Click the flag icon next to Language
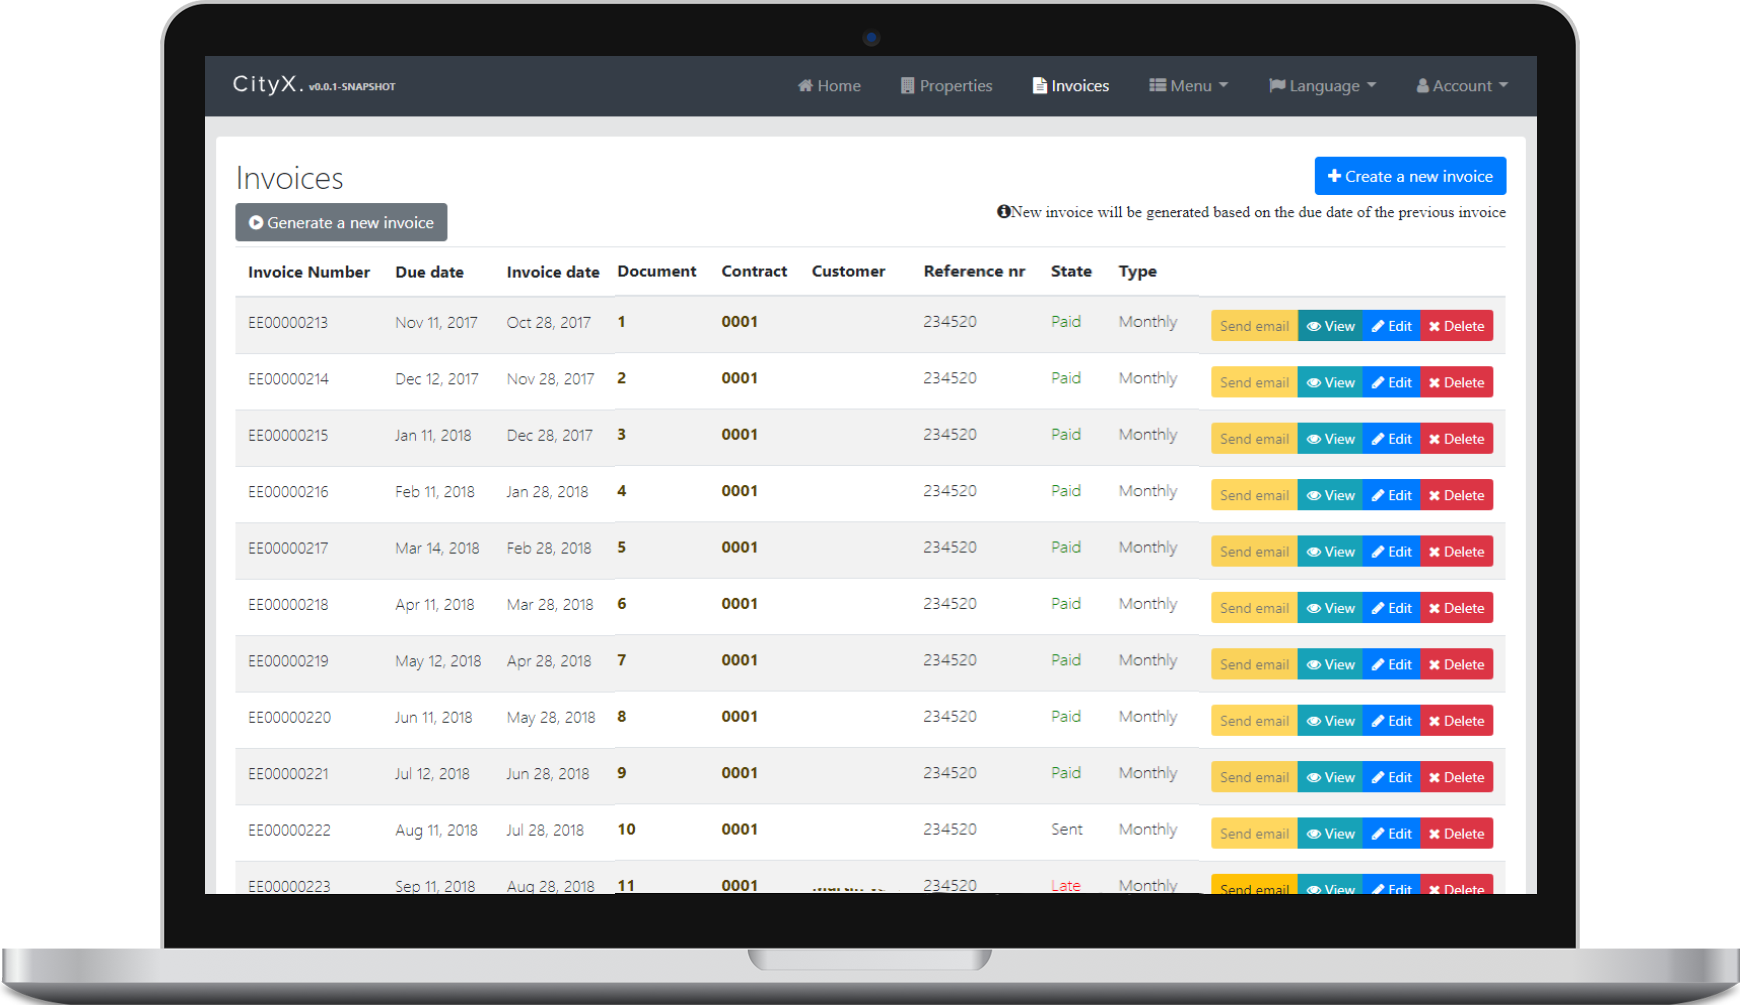Image resolution: width=1740 pixels, height=1005 pixels. click(x=1277, y=86)
